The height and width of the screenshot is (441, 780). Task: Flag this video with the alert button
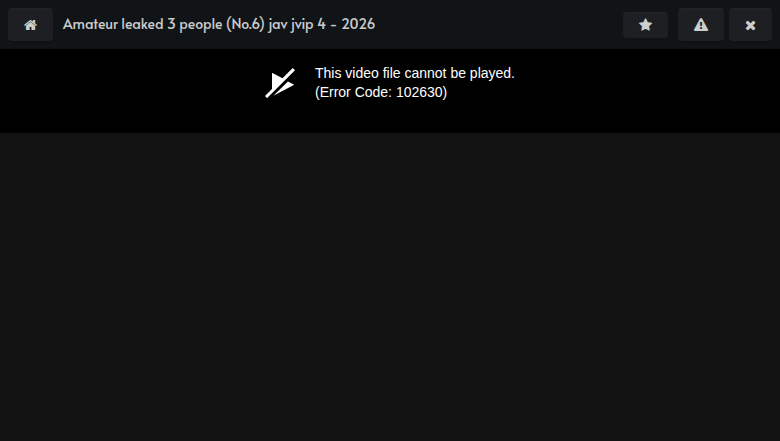click(x=701, y=25)
